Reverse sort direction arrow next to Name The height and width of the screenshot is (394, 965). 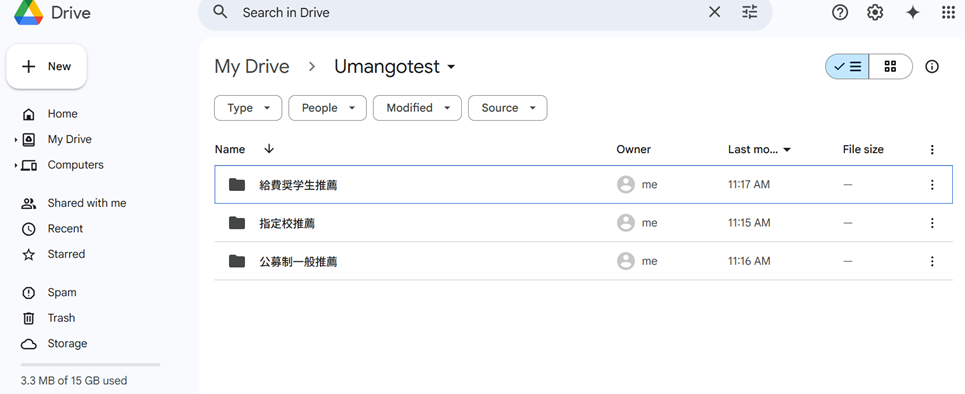(269, 149)
